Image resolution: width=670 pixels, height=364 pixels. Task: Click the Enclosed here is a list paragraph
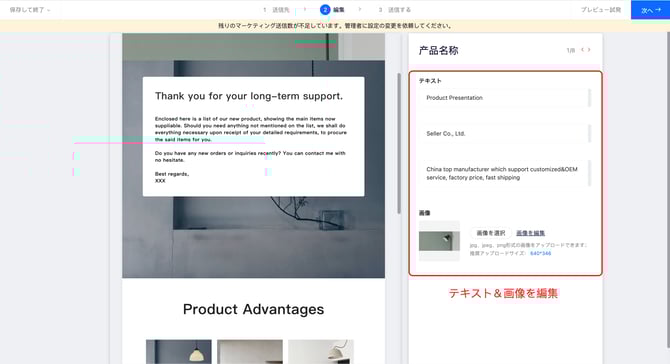click(251, 129)
